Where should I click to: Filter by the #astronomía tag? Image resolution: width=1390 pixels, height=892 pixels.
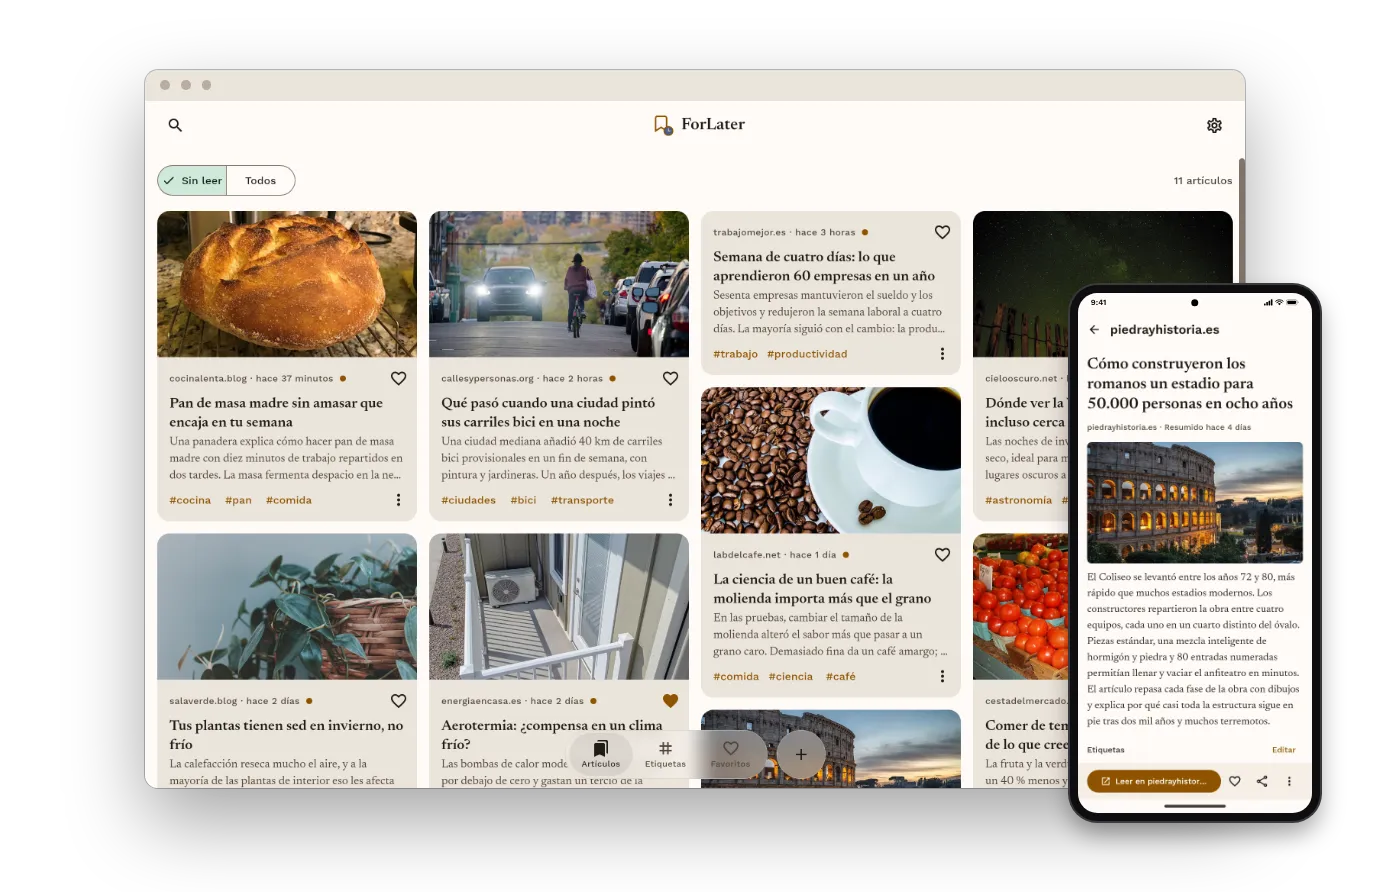[x=1018, y=500]
